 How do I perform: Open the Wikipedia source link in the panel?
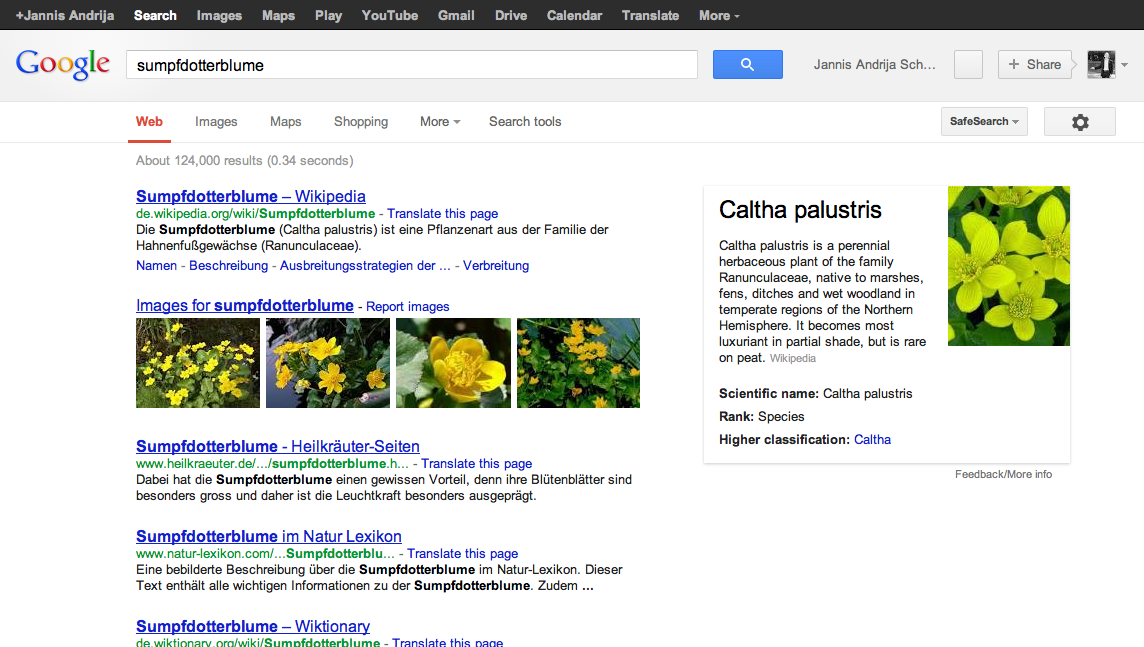coord(792,358)
